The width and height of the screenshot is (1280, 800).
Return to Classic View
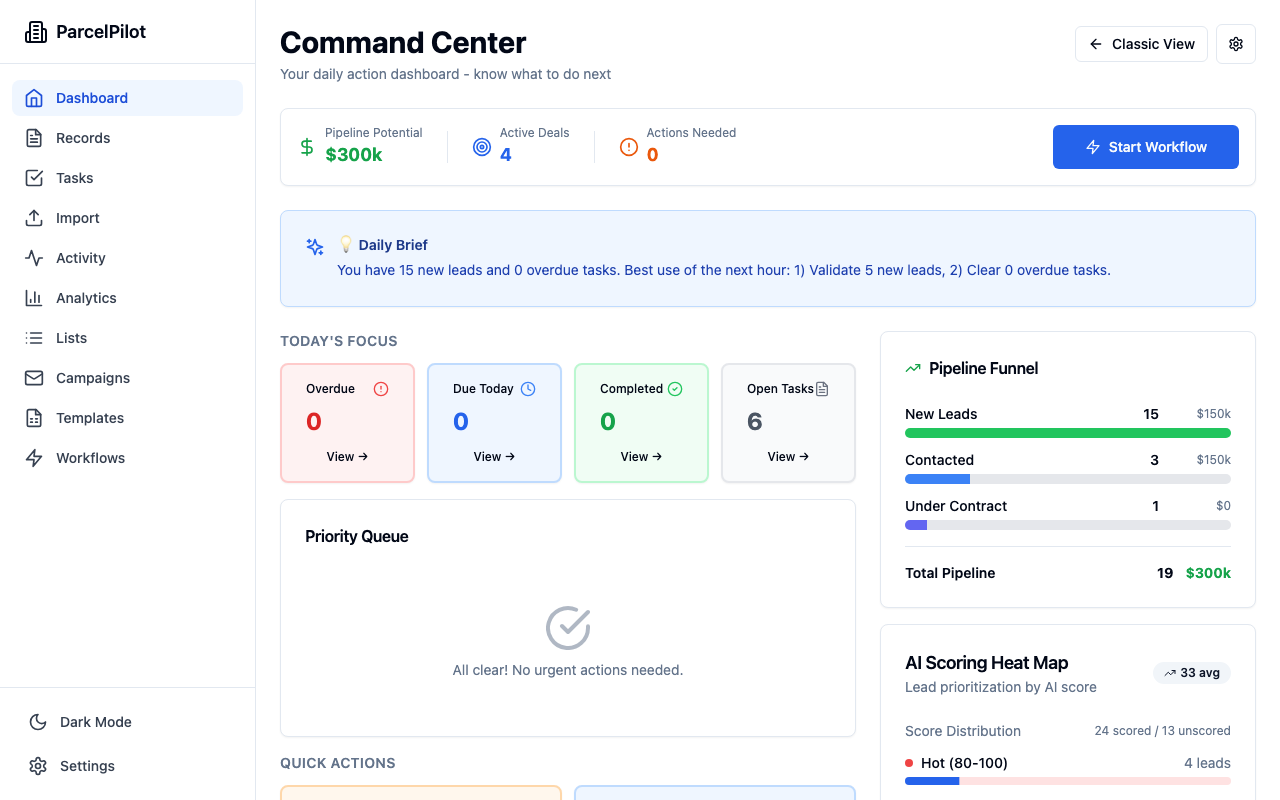coord(1141,44)
